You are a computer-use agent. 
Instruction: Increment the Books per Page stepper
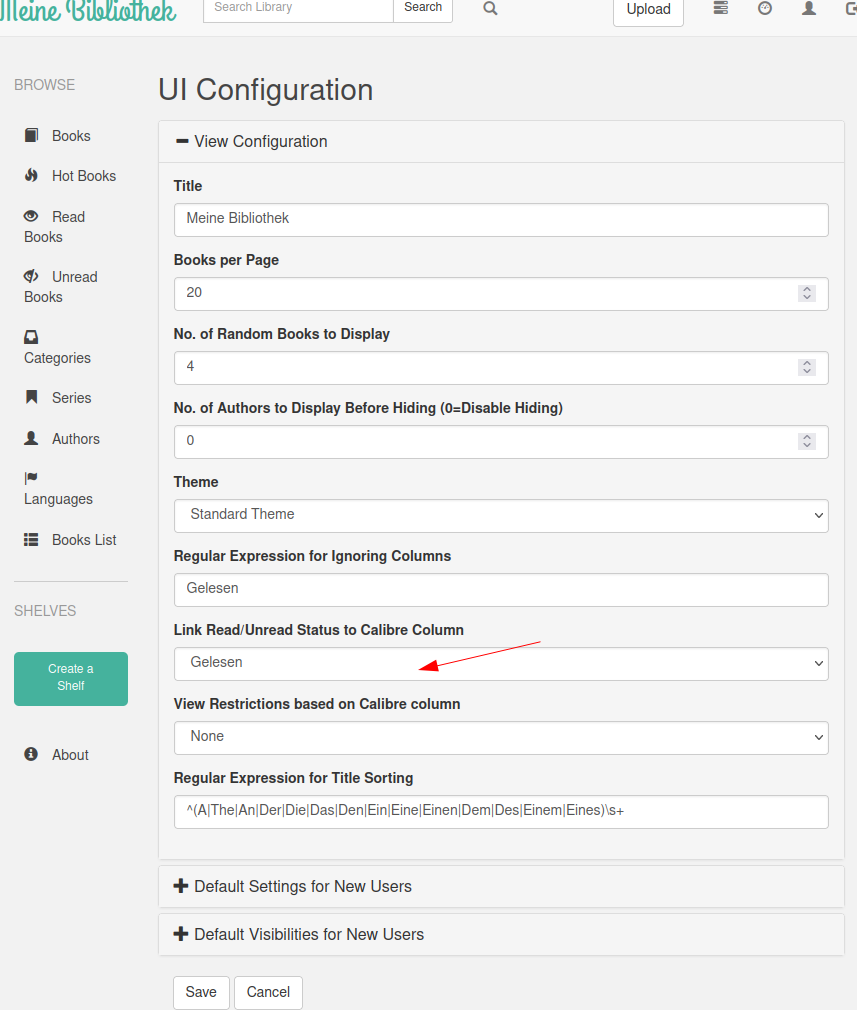(807, 289)
